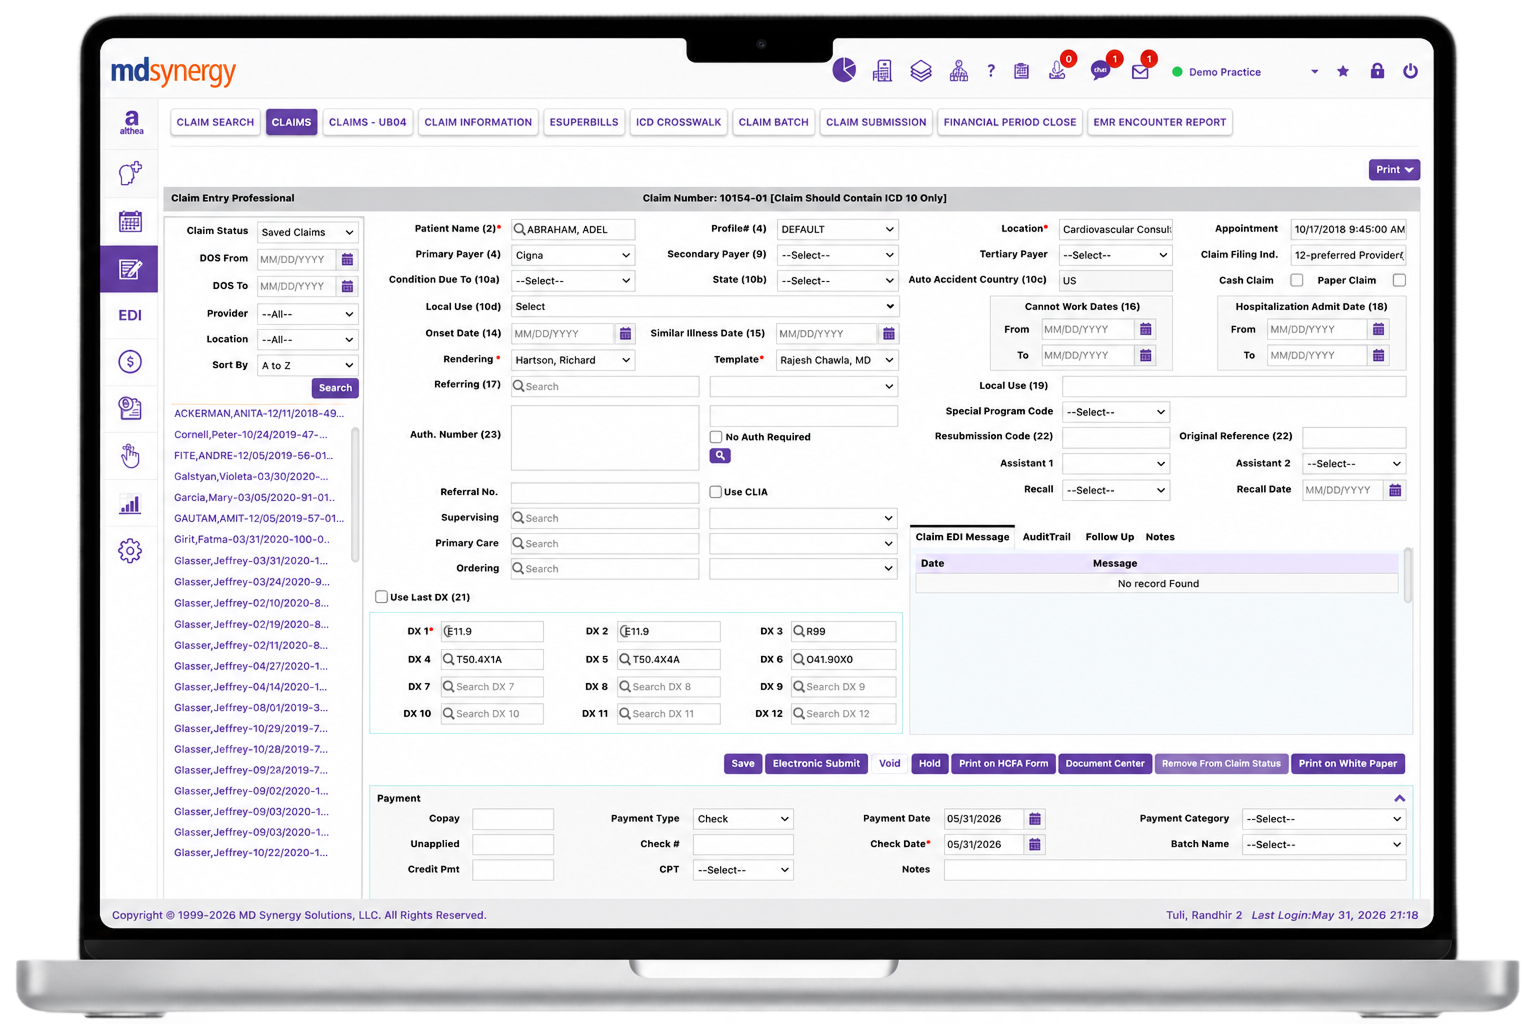Open the EDI sidebar section
1536x1024 pixels.
coord(130,315)
